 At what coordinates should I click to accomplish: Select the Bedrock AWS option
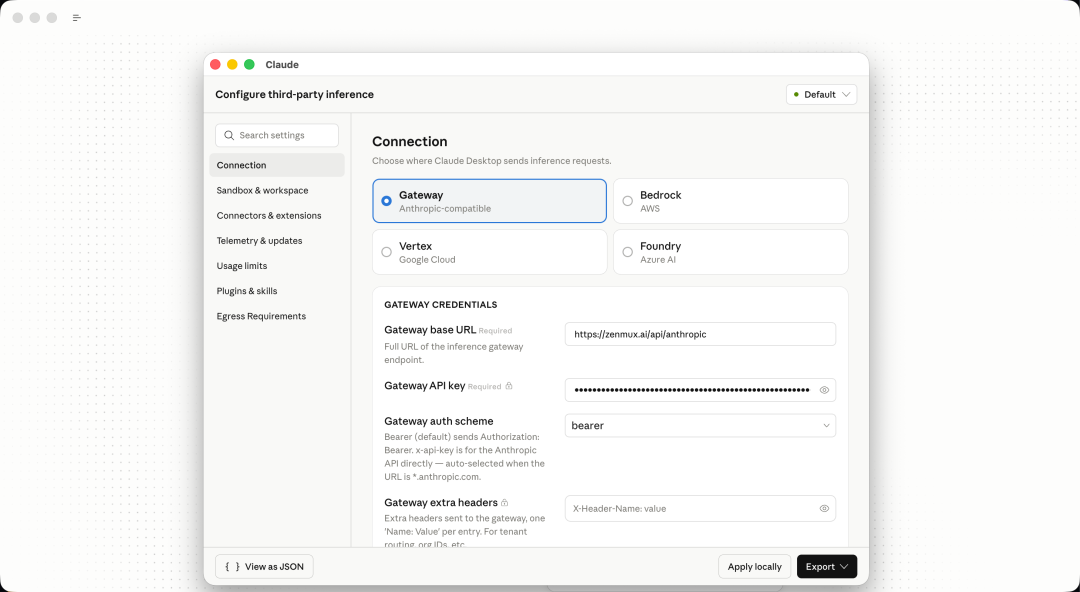731,201
